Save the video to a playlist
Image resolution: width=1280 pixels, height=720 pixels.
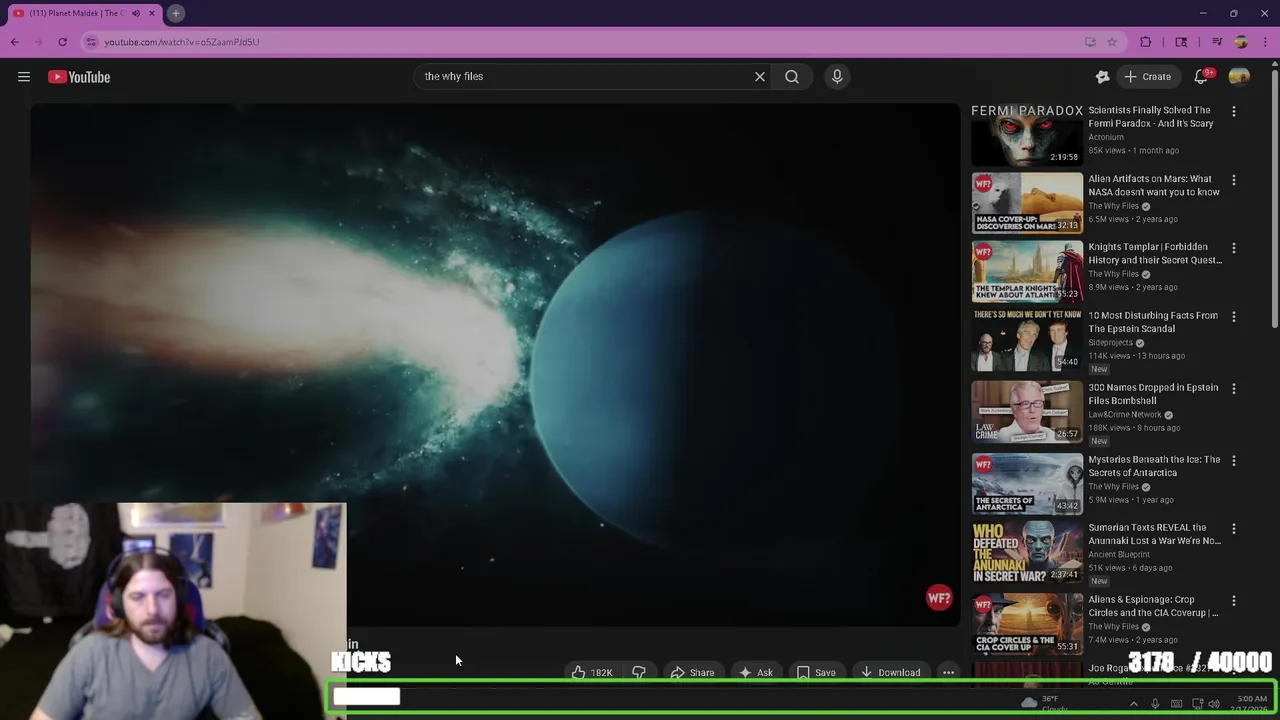816,673
